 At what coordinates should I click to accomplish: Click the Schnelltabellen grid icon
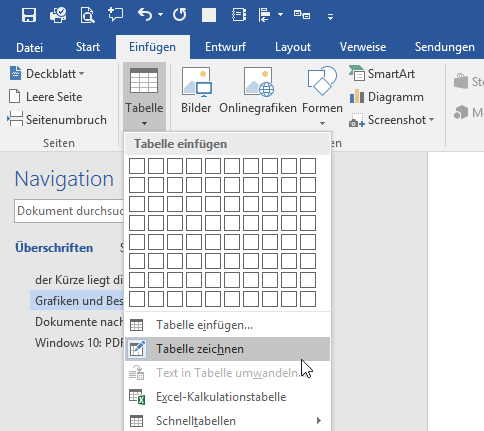[136, 421]
